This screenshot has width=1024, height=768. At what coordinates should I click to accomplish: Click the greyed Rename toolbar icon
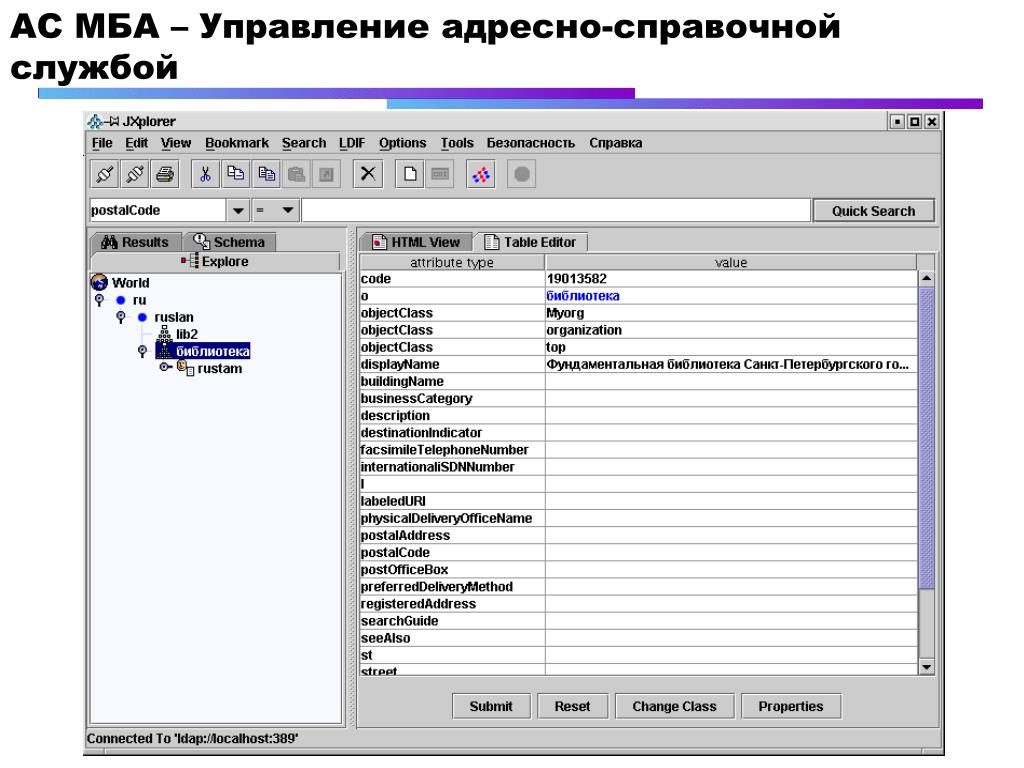(440, 174)
